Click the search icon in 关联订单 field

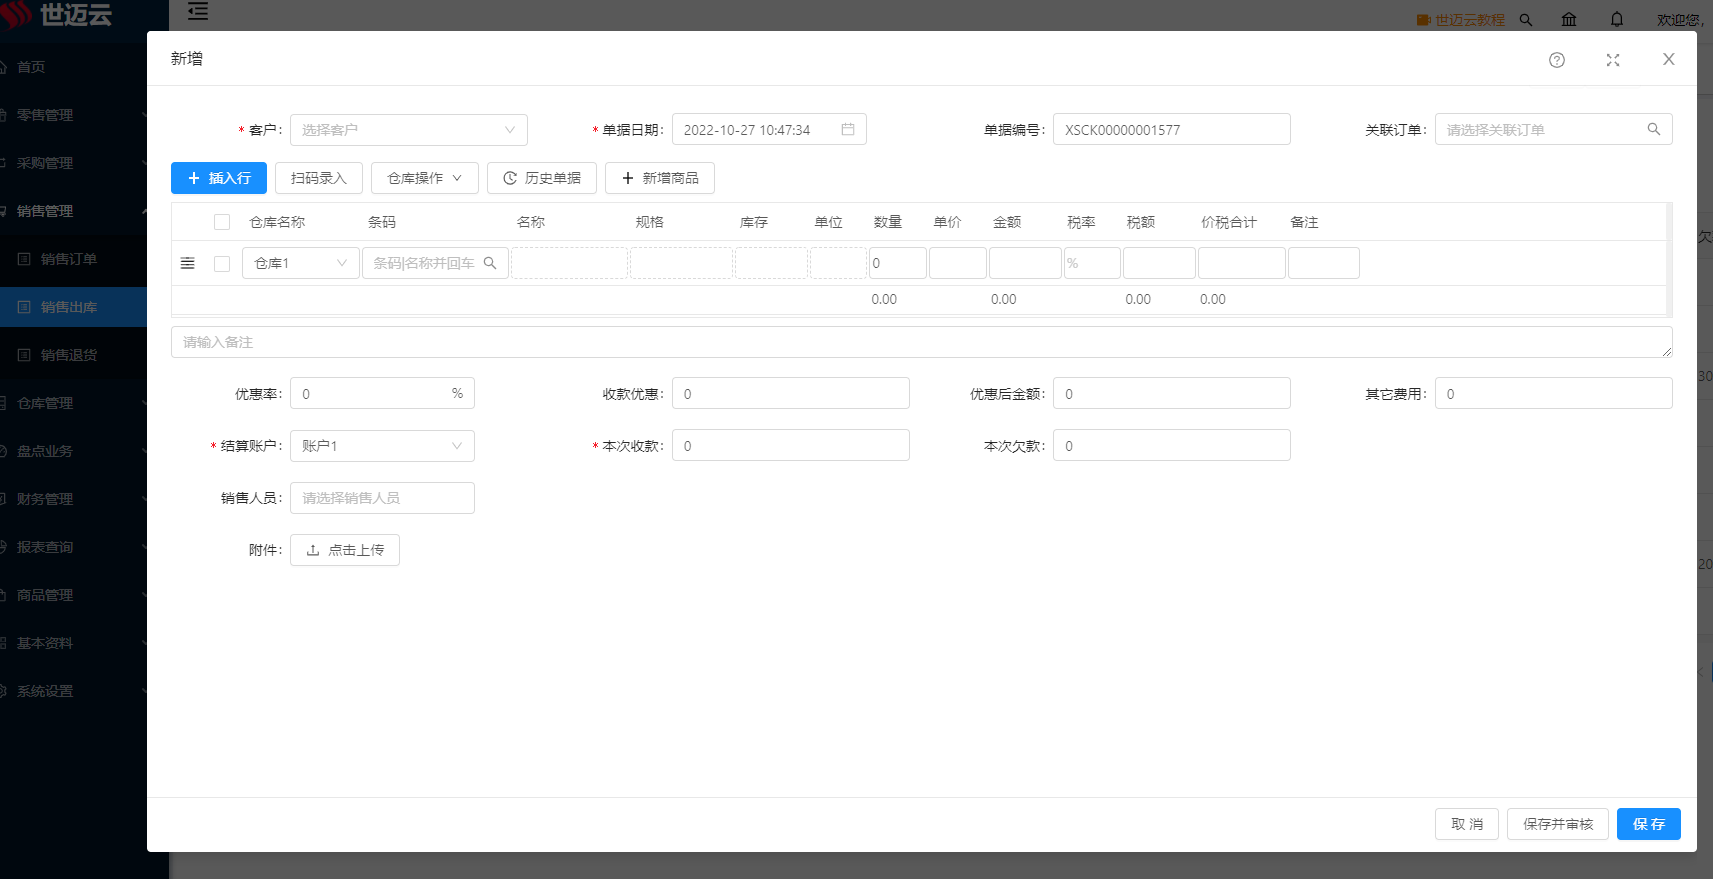1654,129
